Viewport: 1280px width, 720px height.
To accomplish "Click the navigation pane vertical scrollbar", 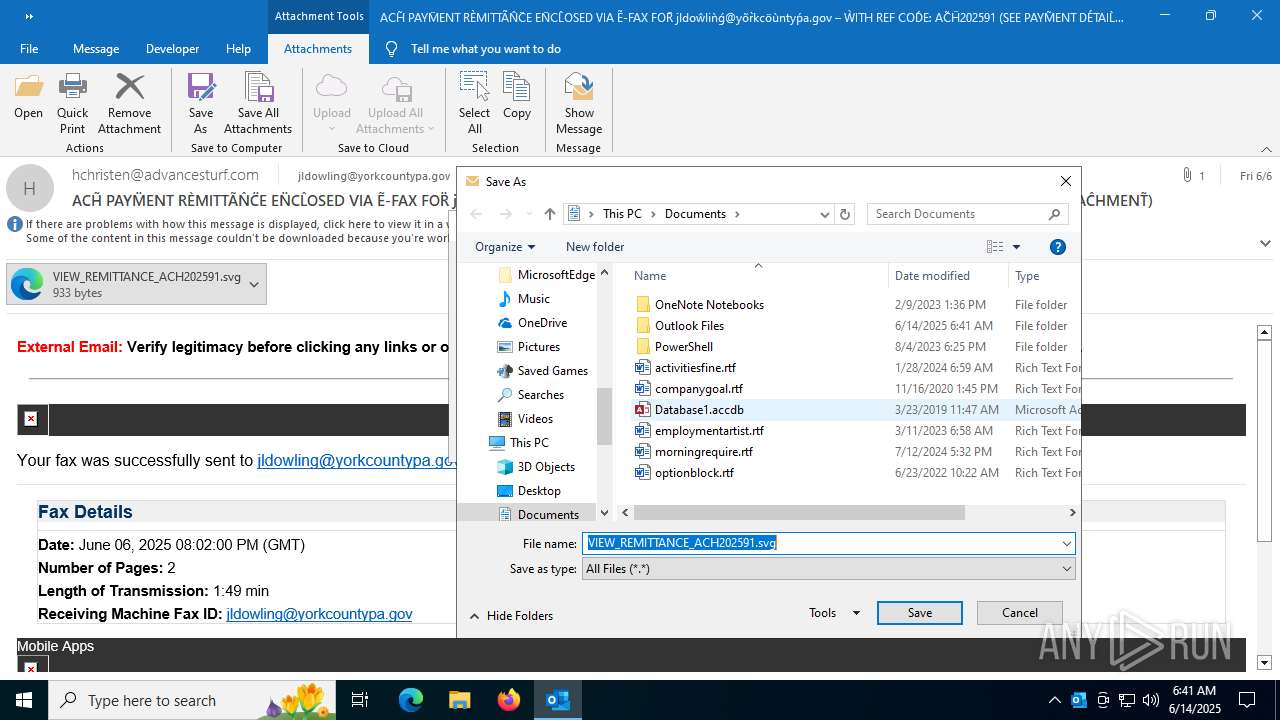I will pos(604,416).
